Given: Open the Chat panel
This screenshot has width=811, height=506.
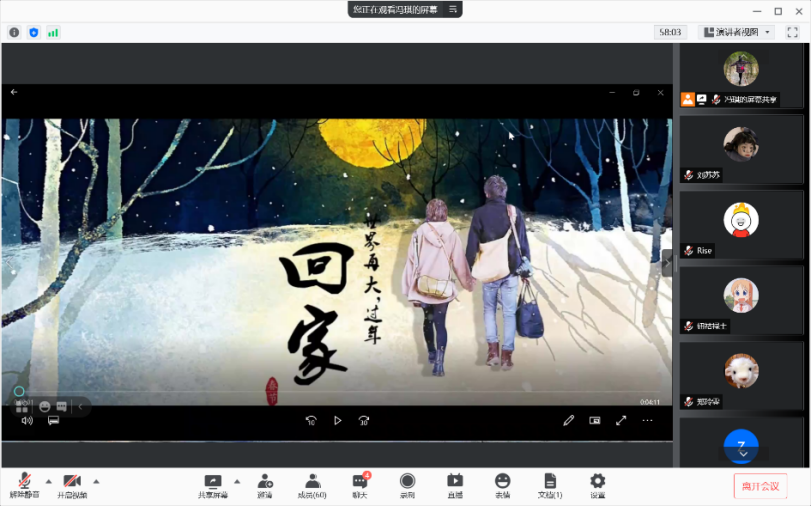Looking at the screenshot, I should coord(360,485).
